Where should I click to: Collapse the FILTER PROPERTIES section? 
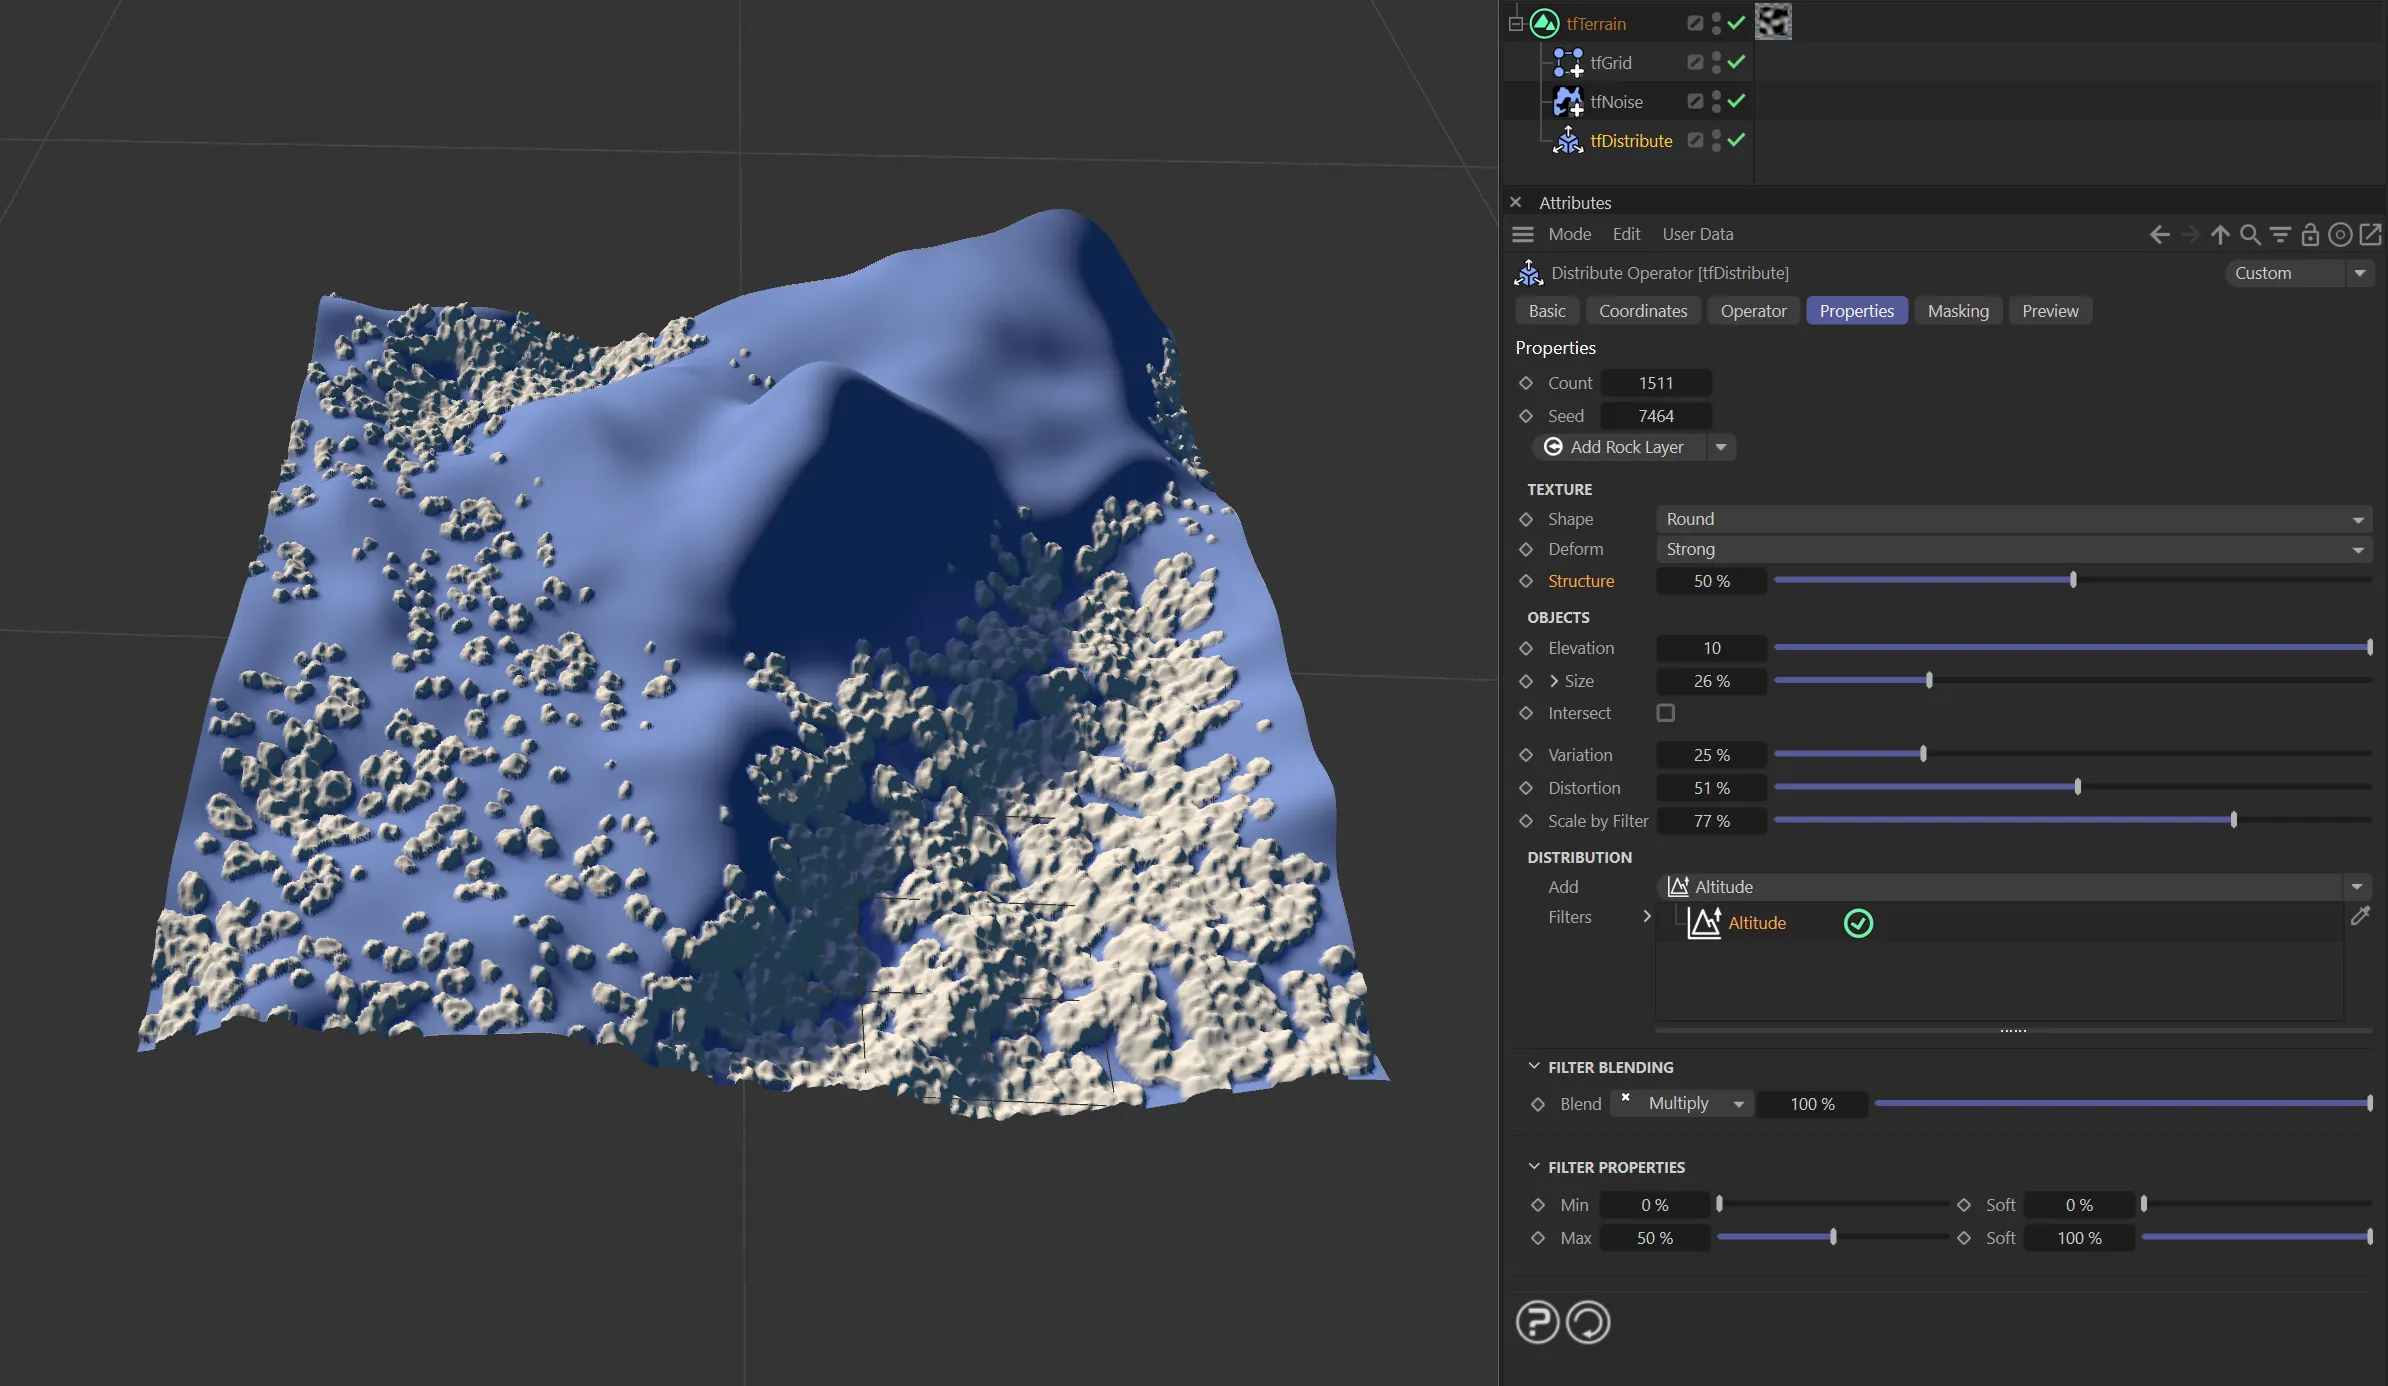[1534, 1167]
